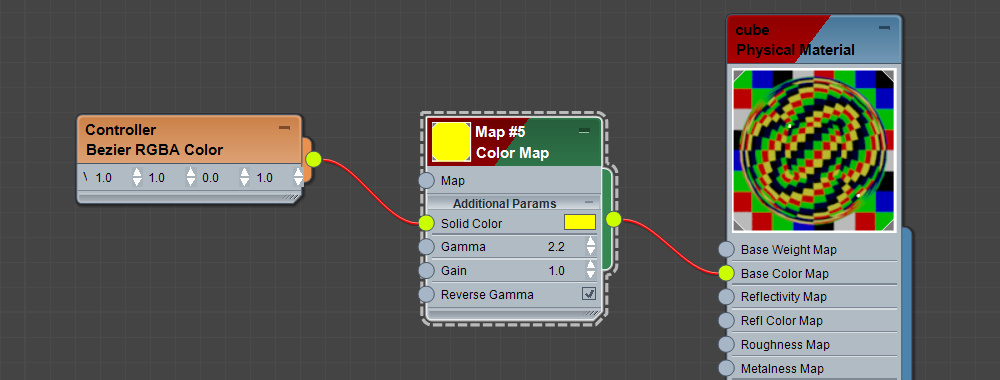Click the Gain value spinner arrows
1000x380 pixels.
point(591,270)
